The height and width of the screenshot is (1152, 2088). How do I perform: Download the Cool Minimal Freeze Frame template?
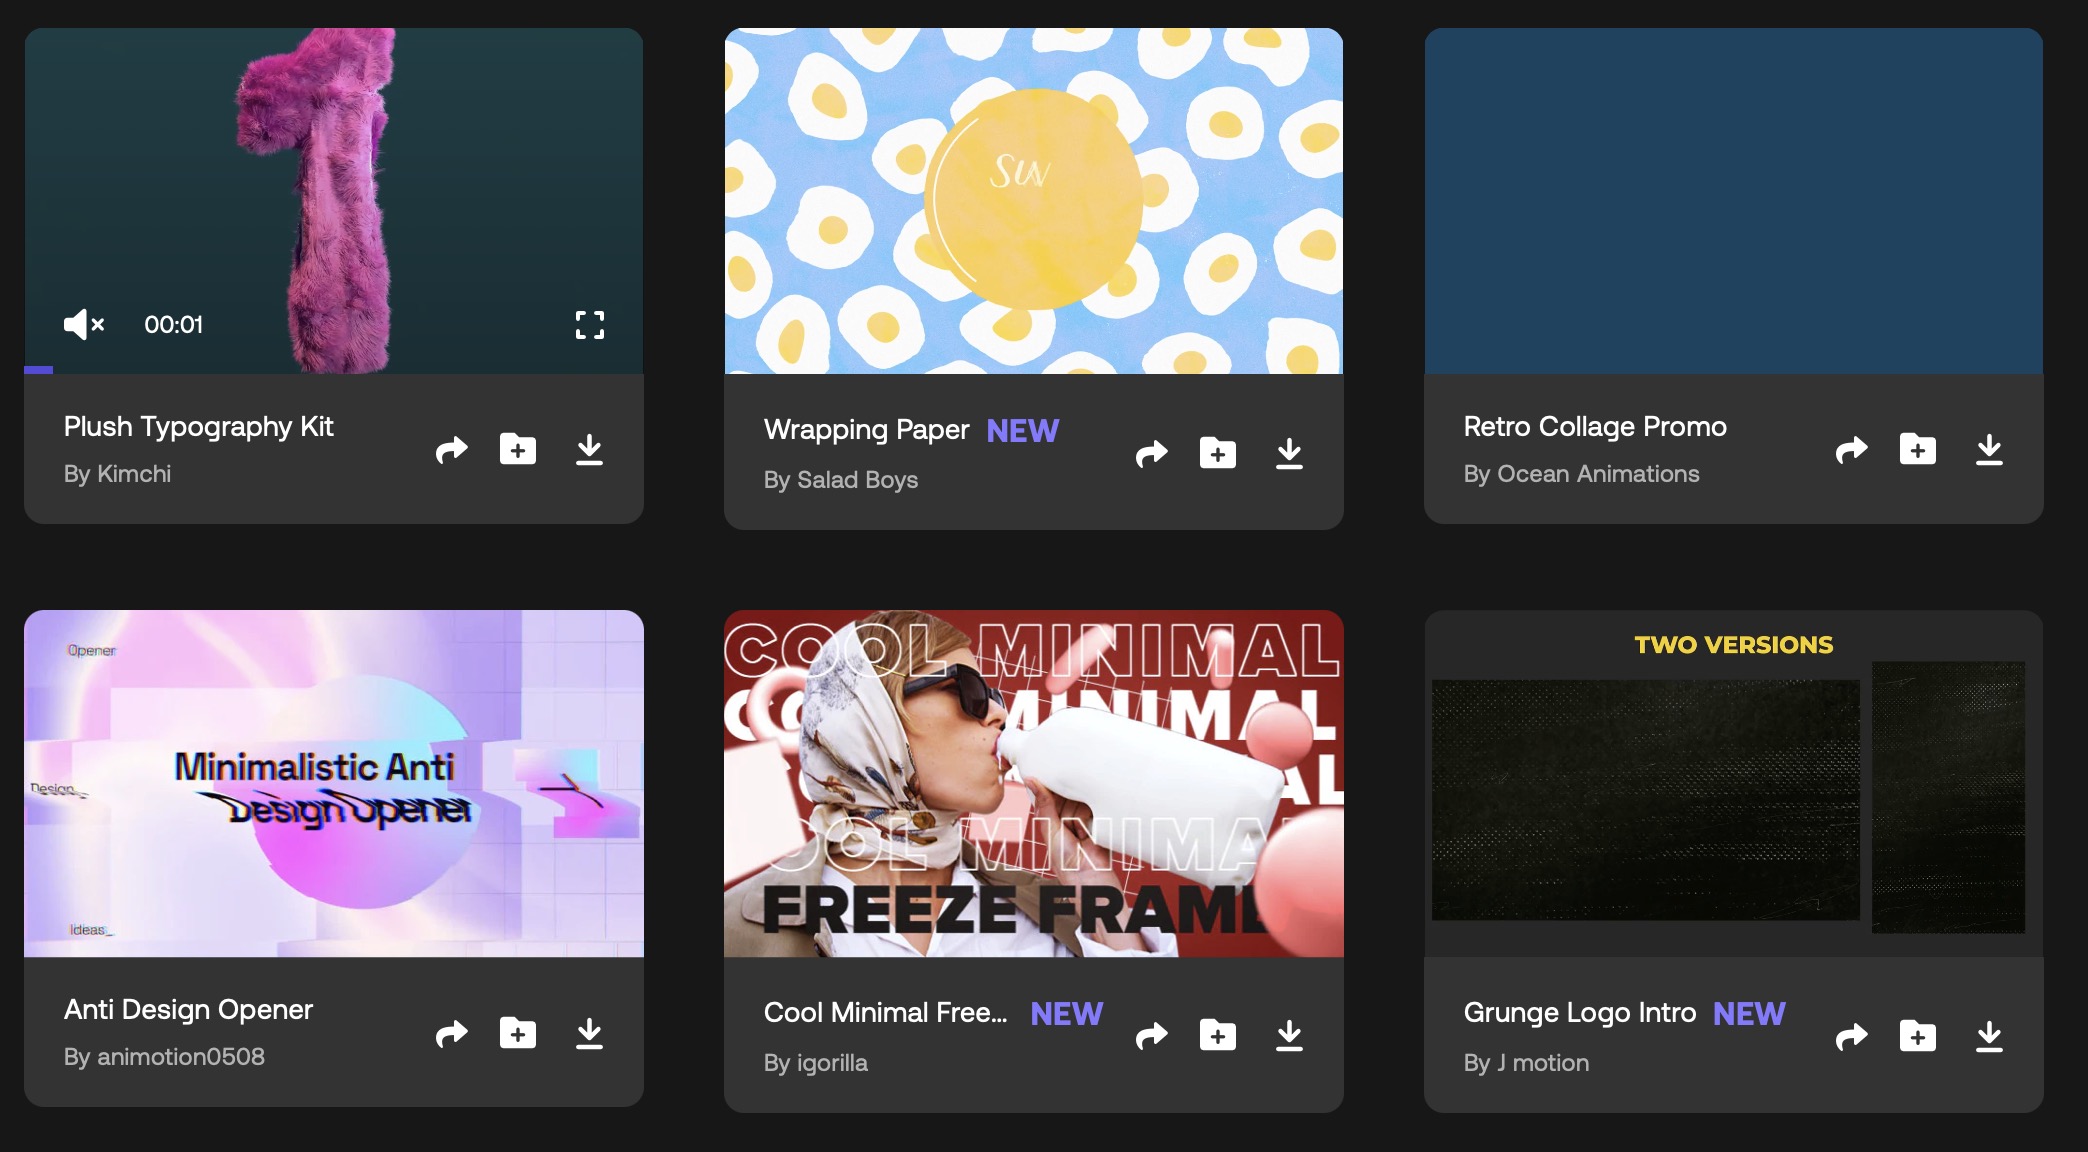click(1289, 1036)
